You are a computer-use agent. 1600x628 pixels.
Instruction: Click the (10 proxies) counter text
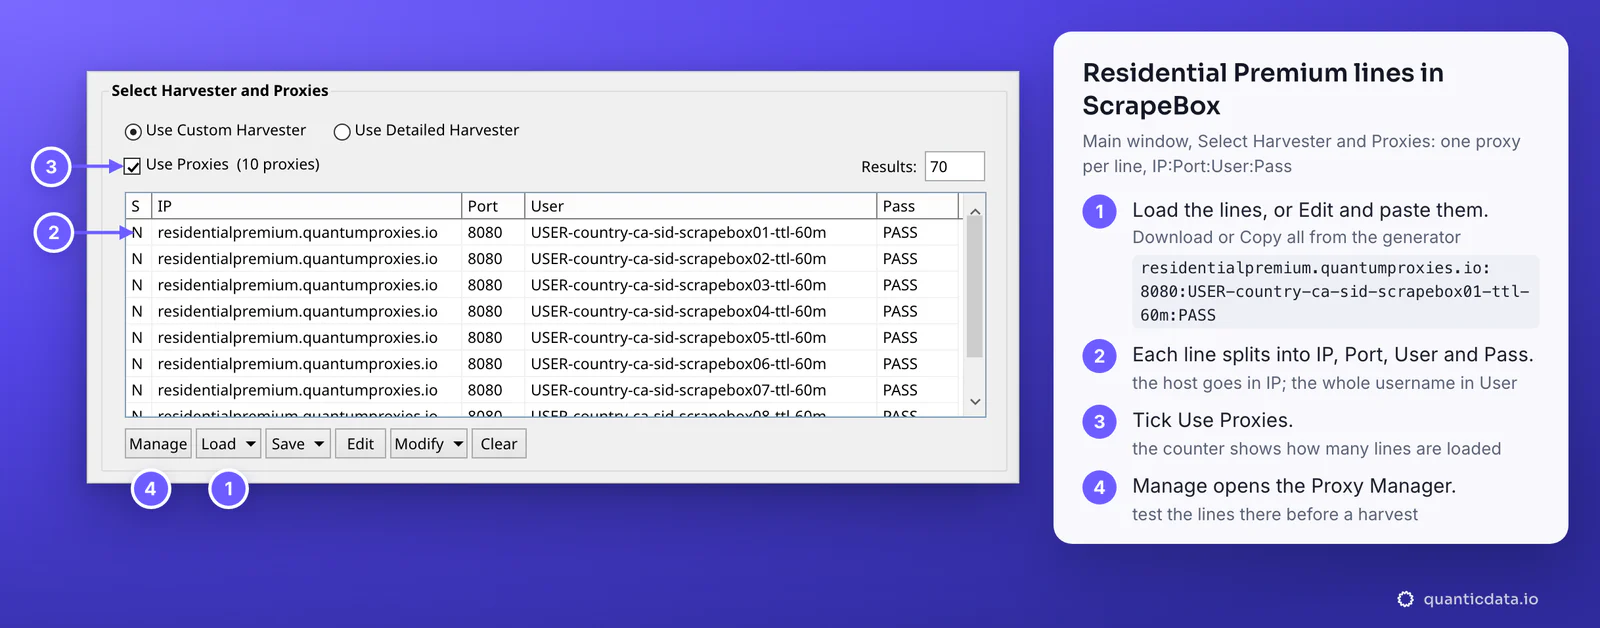[278, 164]
